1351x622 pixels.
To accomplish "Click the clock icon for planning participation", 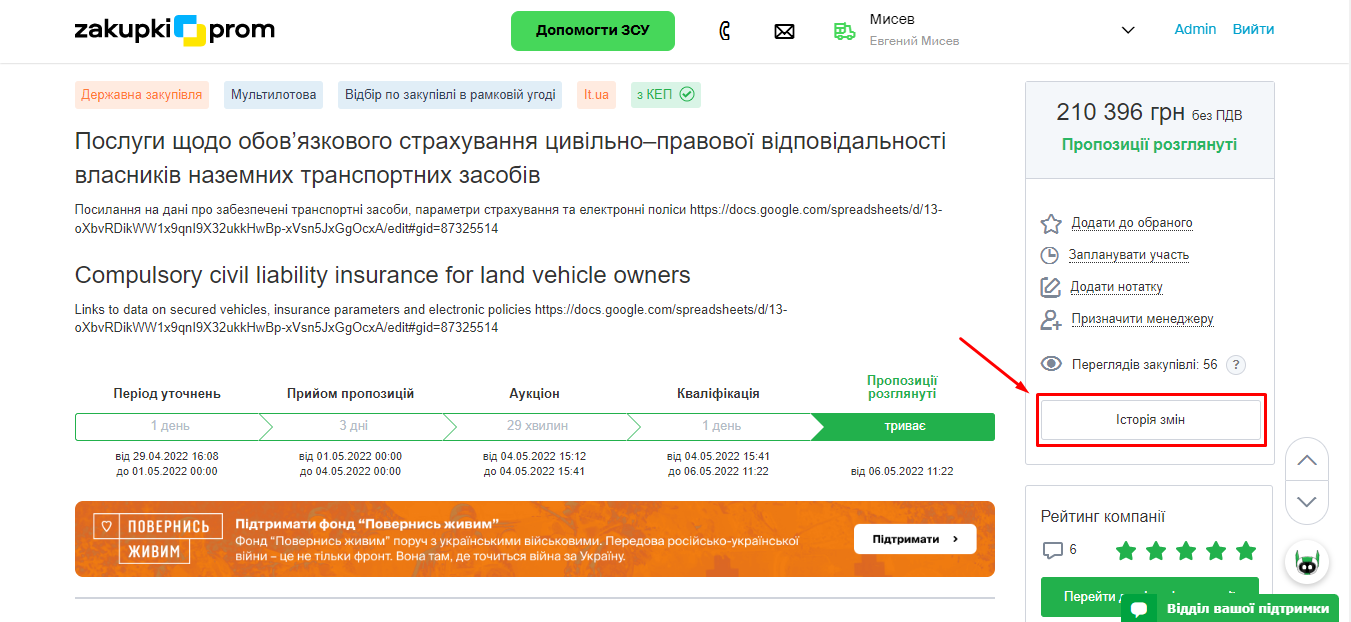I will point(1050,255).
